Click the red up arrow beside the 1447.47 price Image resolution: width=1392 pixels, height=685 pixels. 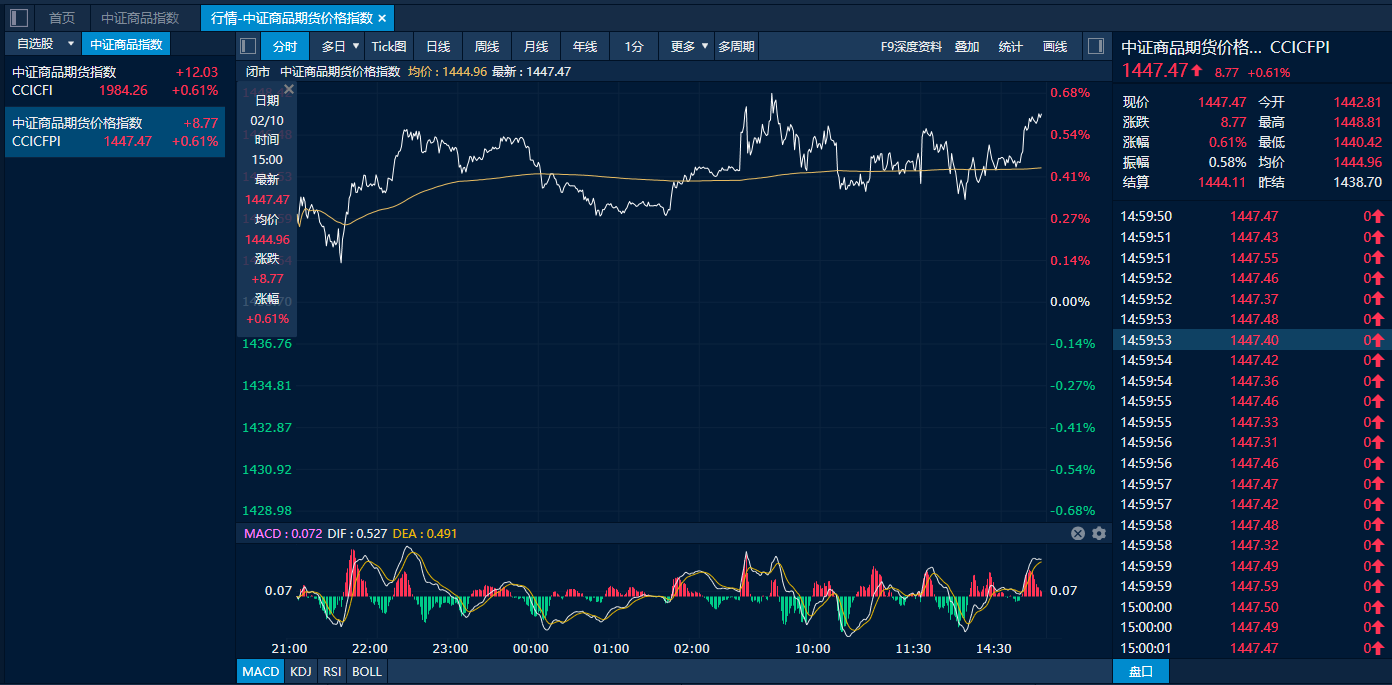click(x=1196, y=71)
